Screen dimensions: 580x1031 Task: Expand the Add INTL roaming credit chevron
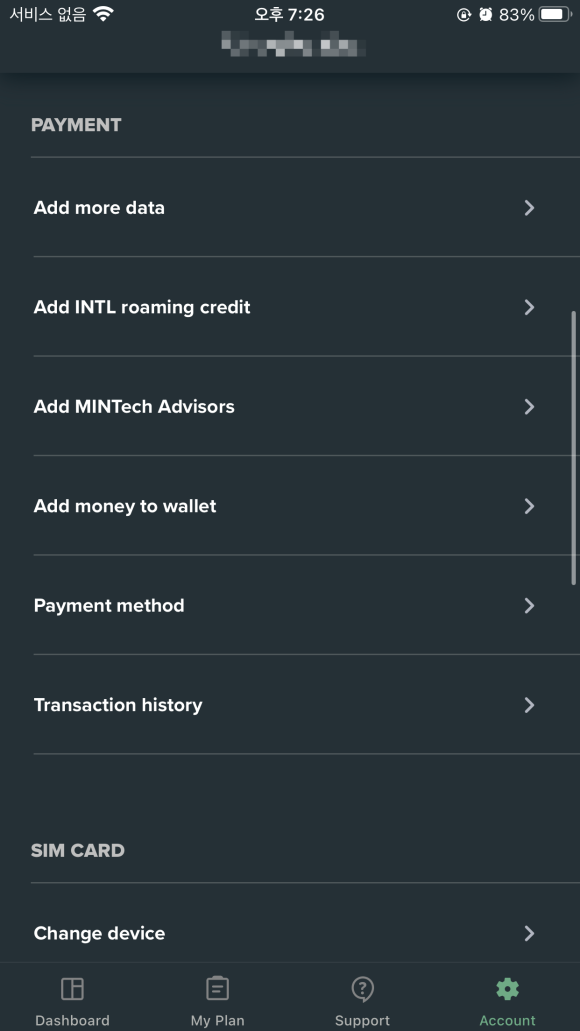point(529,307)
